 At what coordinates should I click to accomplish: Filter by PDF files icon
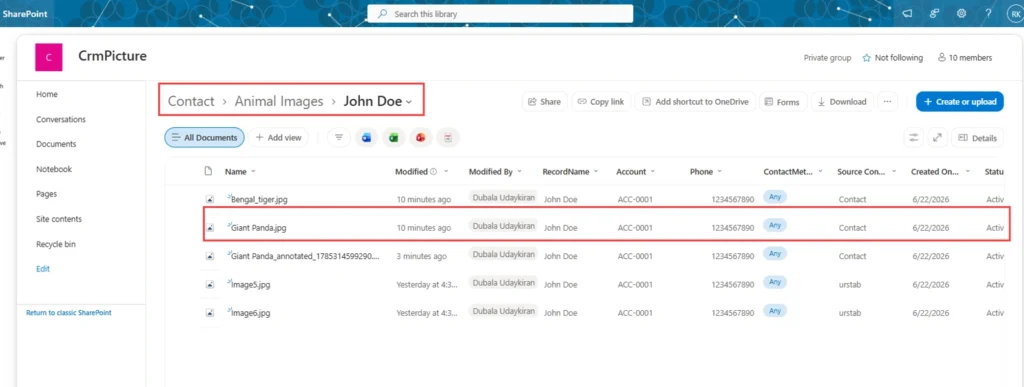(448, 138)
